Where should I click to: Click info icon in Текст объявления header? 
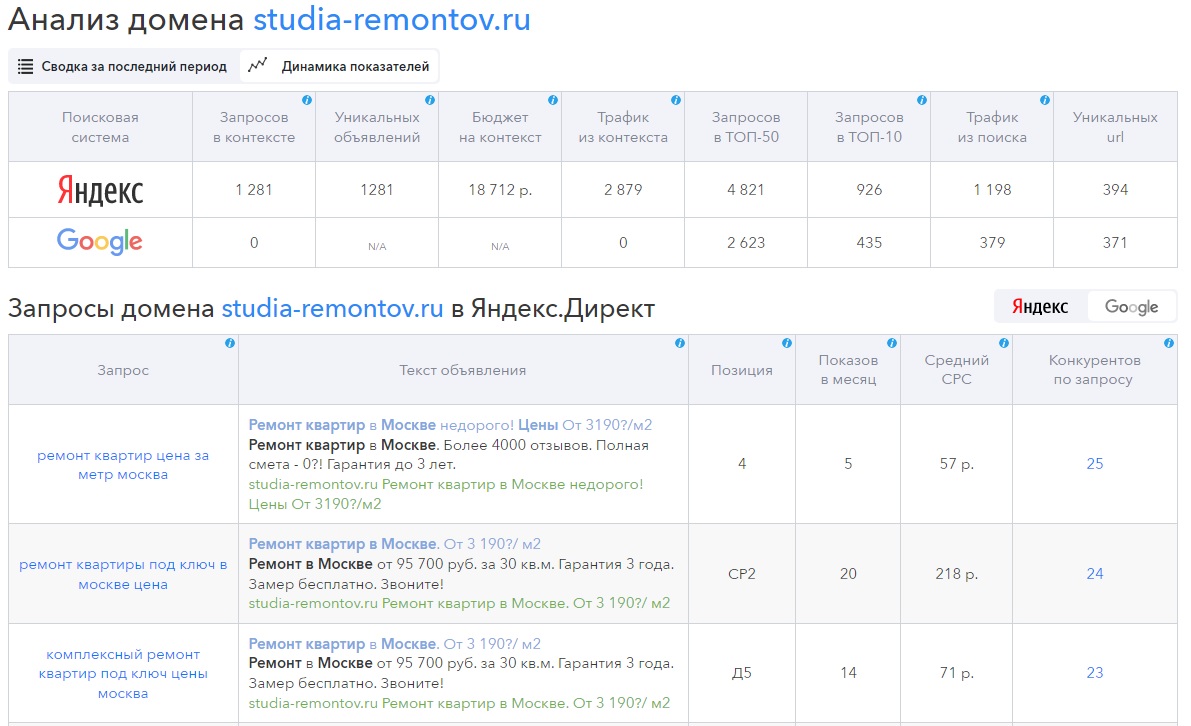tap(681, 343)
